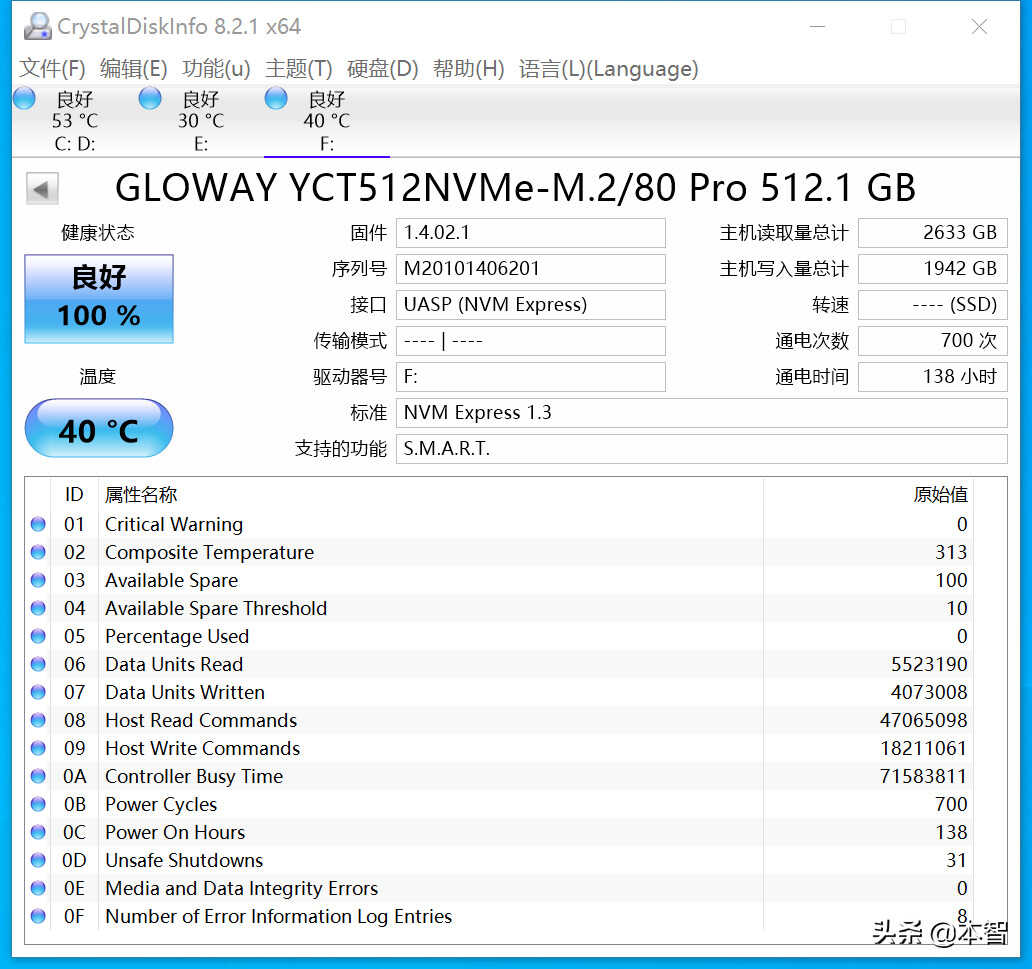Click the Host Write Commands status dot
The width and height of the screenshot is (1032, 969).
pos(38,748)
